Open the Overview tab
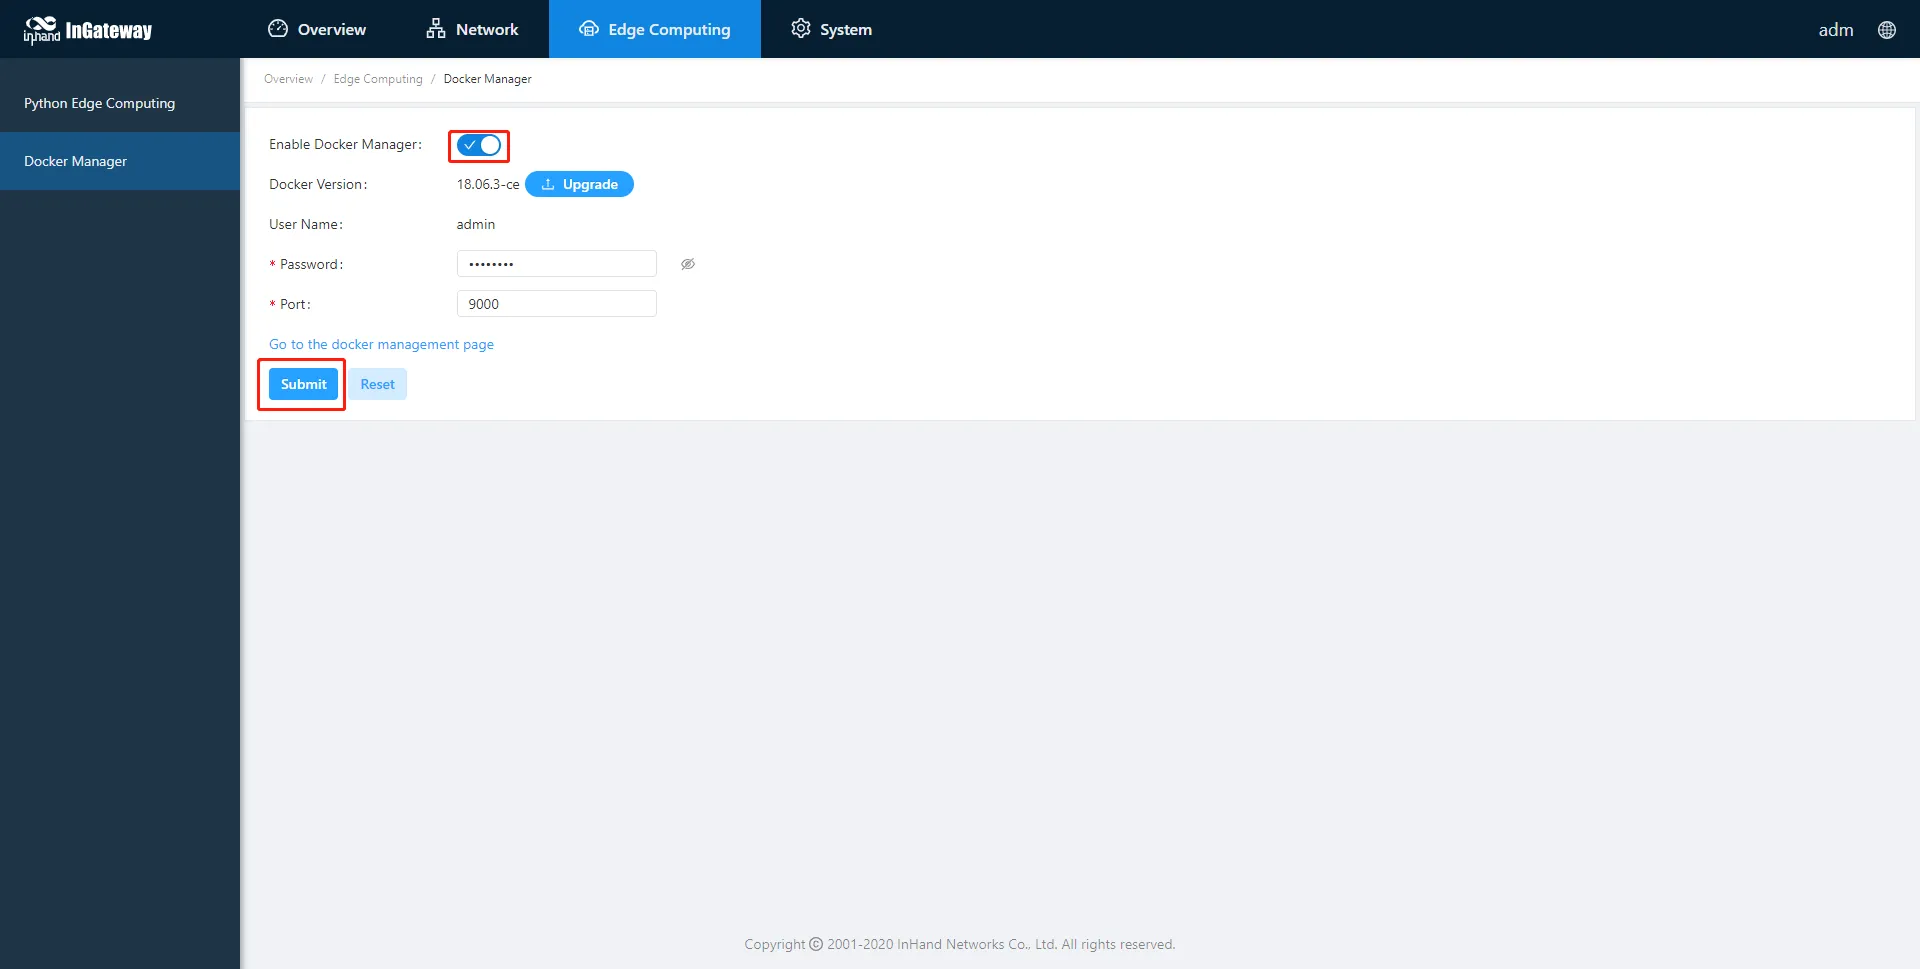 [x=317, y=29]
